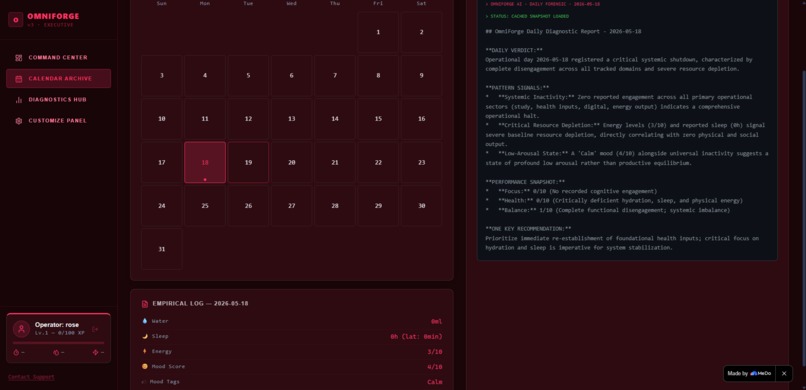The image size is (806, 390).
Task: Click the Mood Tags value Calm
Action: click(435, 382)
